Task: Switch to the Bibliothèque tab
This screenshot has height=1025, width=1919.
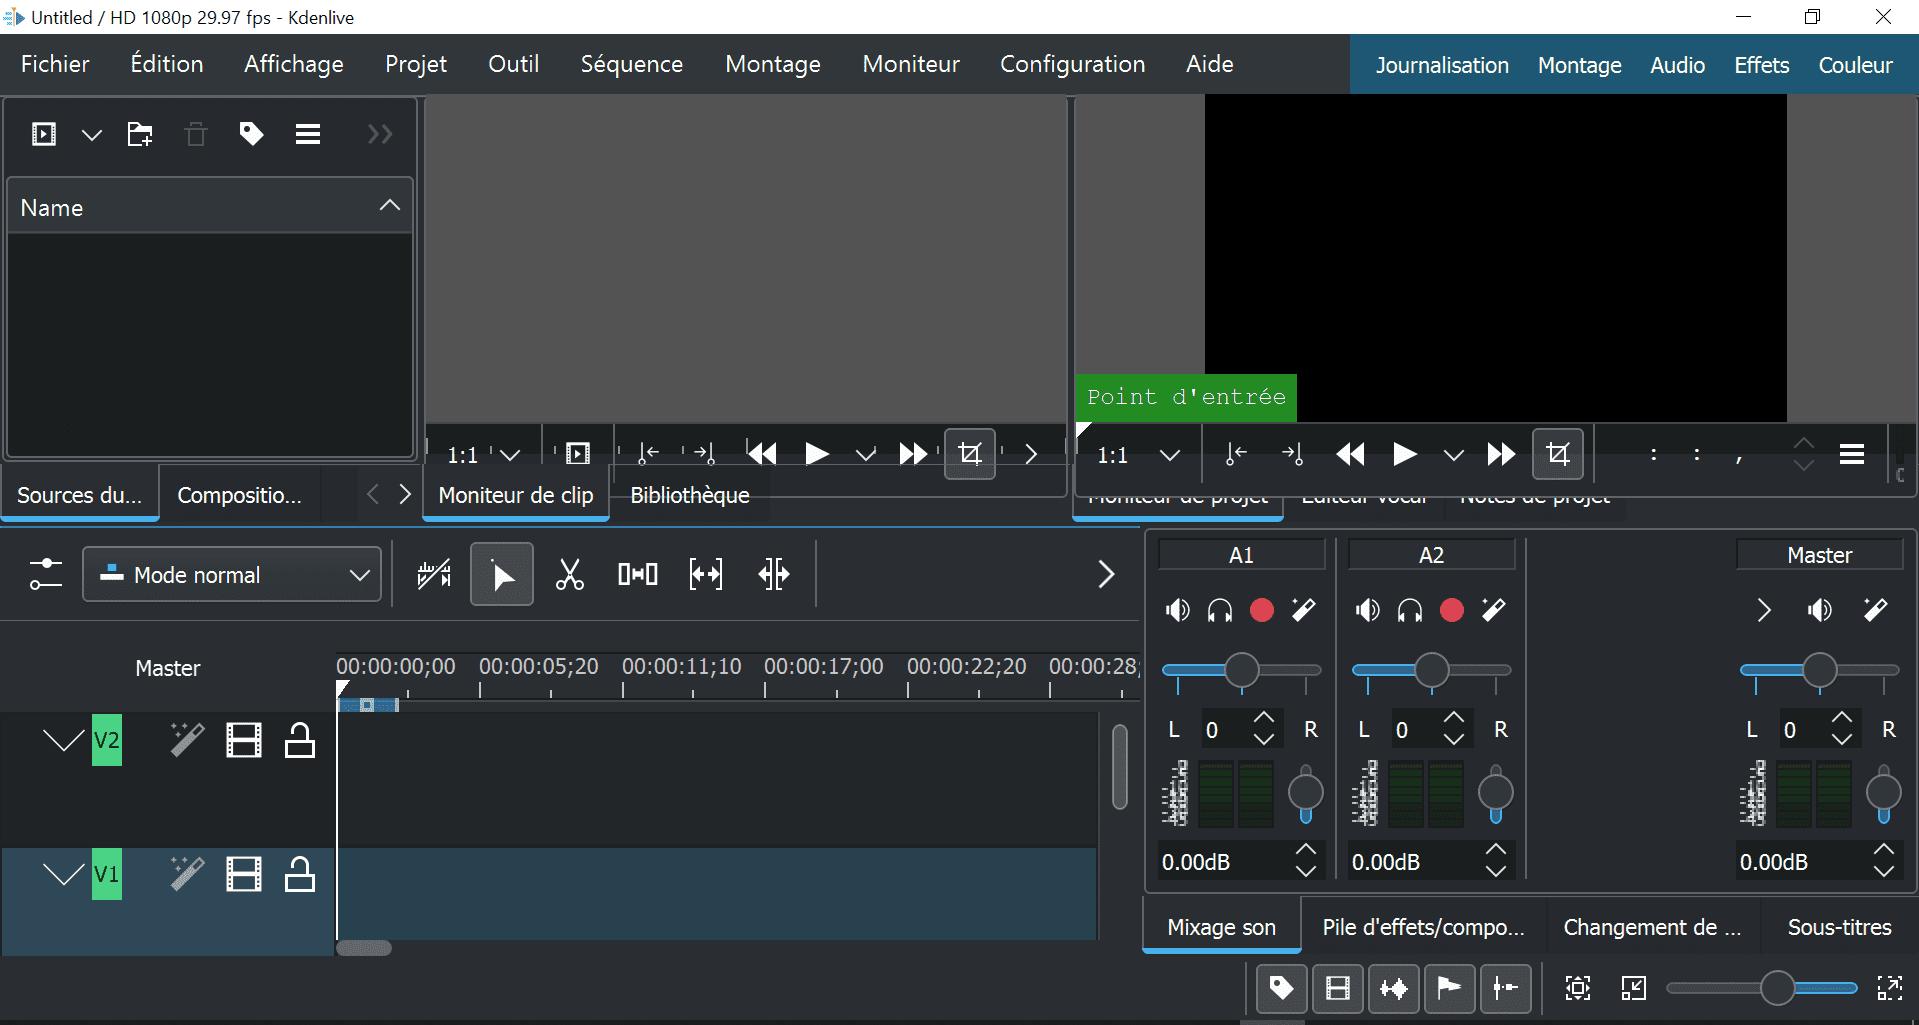Action: (688, 495)
